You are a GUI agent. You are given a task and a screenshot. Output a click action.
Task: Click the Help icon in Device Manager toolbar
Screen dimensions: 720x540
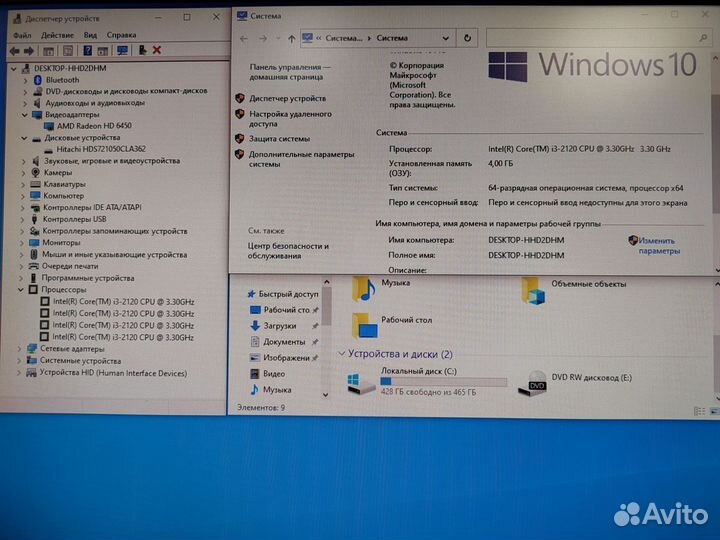(87, 51)
